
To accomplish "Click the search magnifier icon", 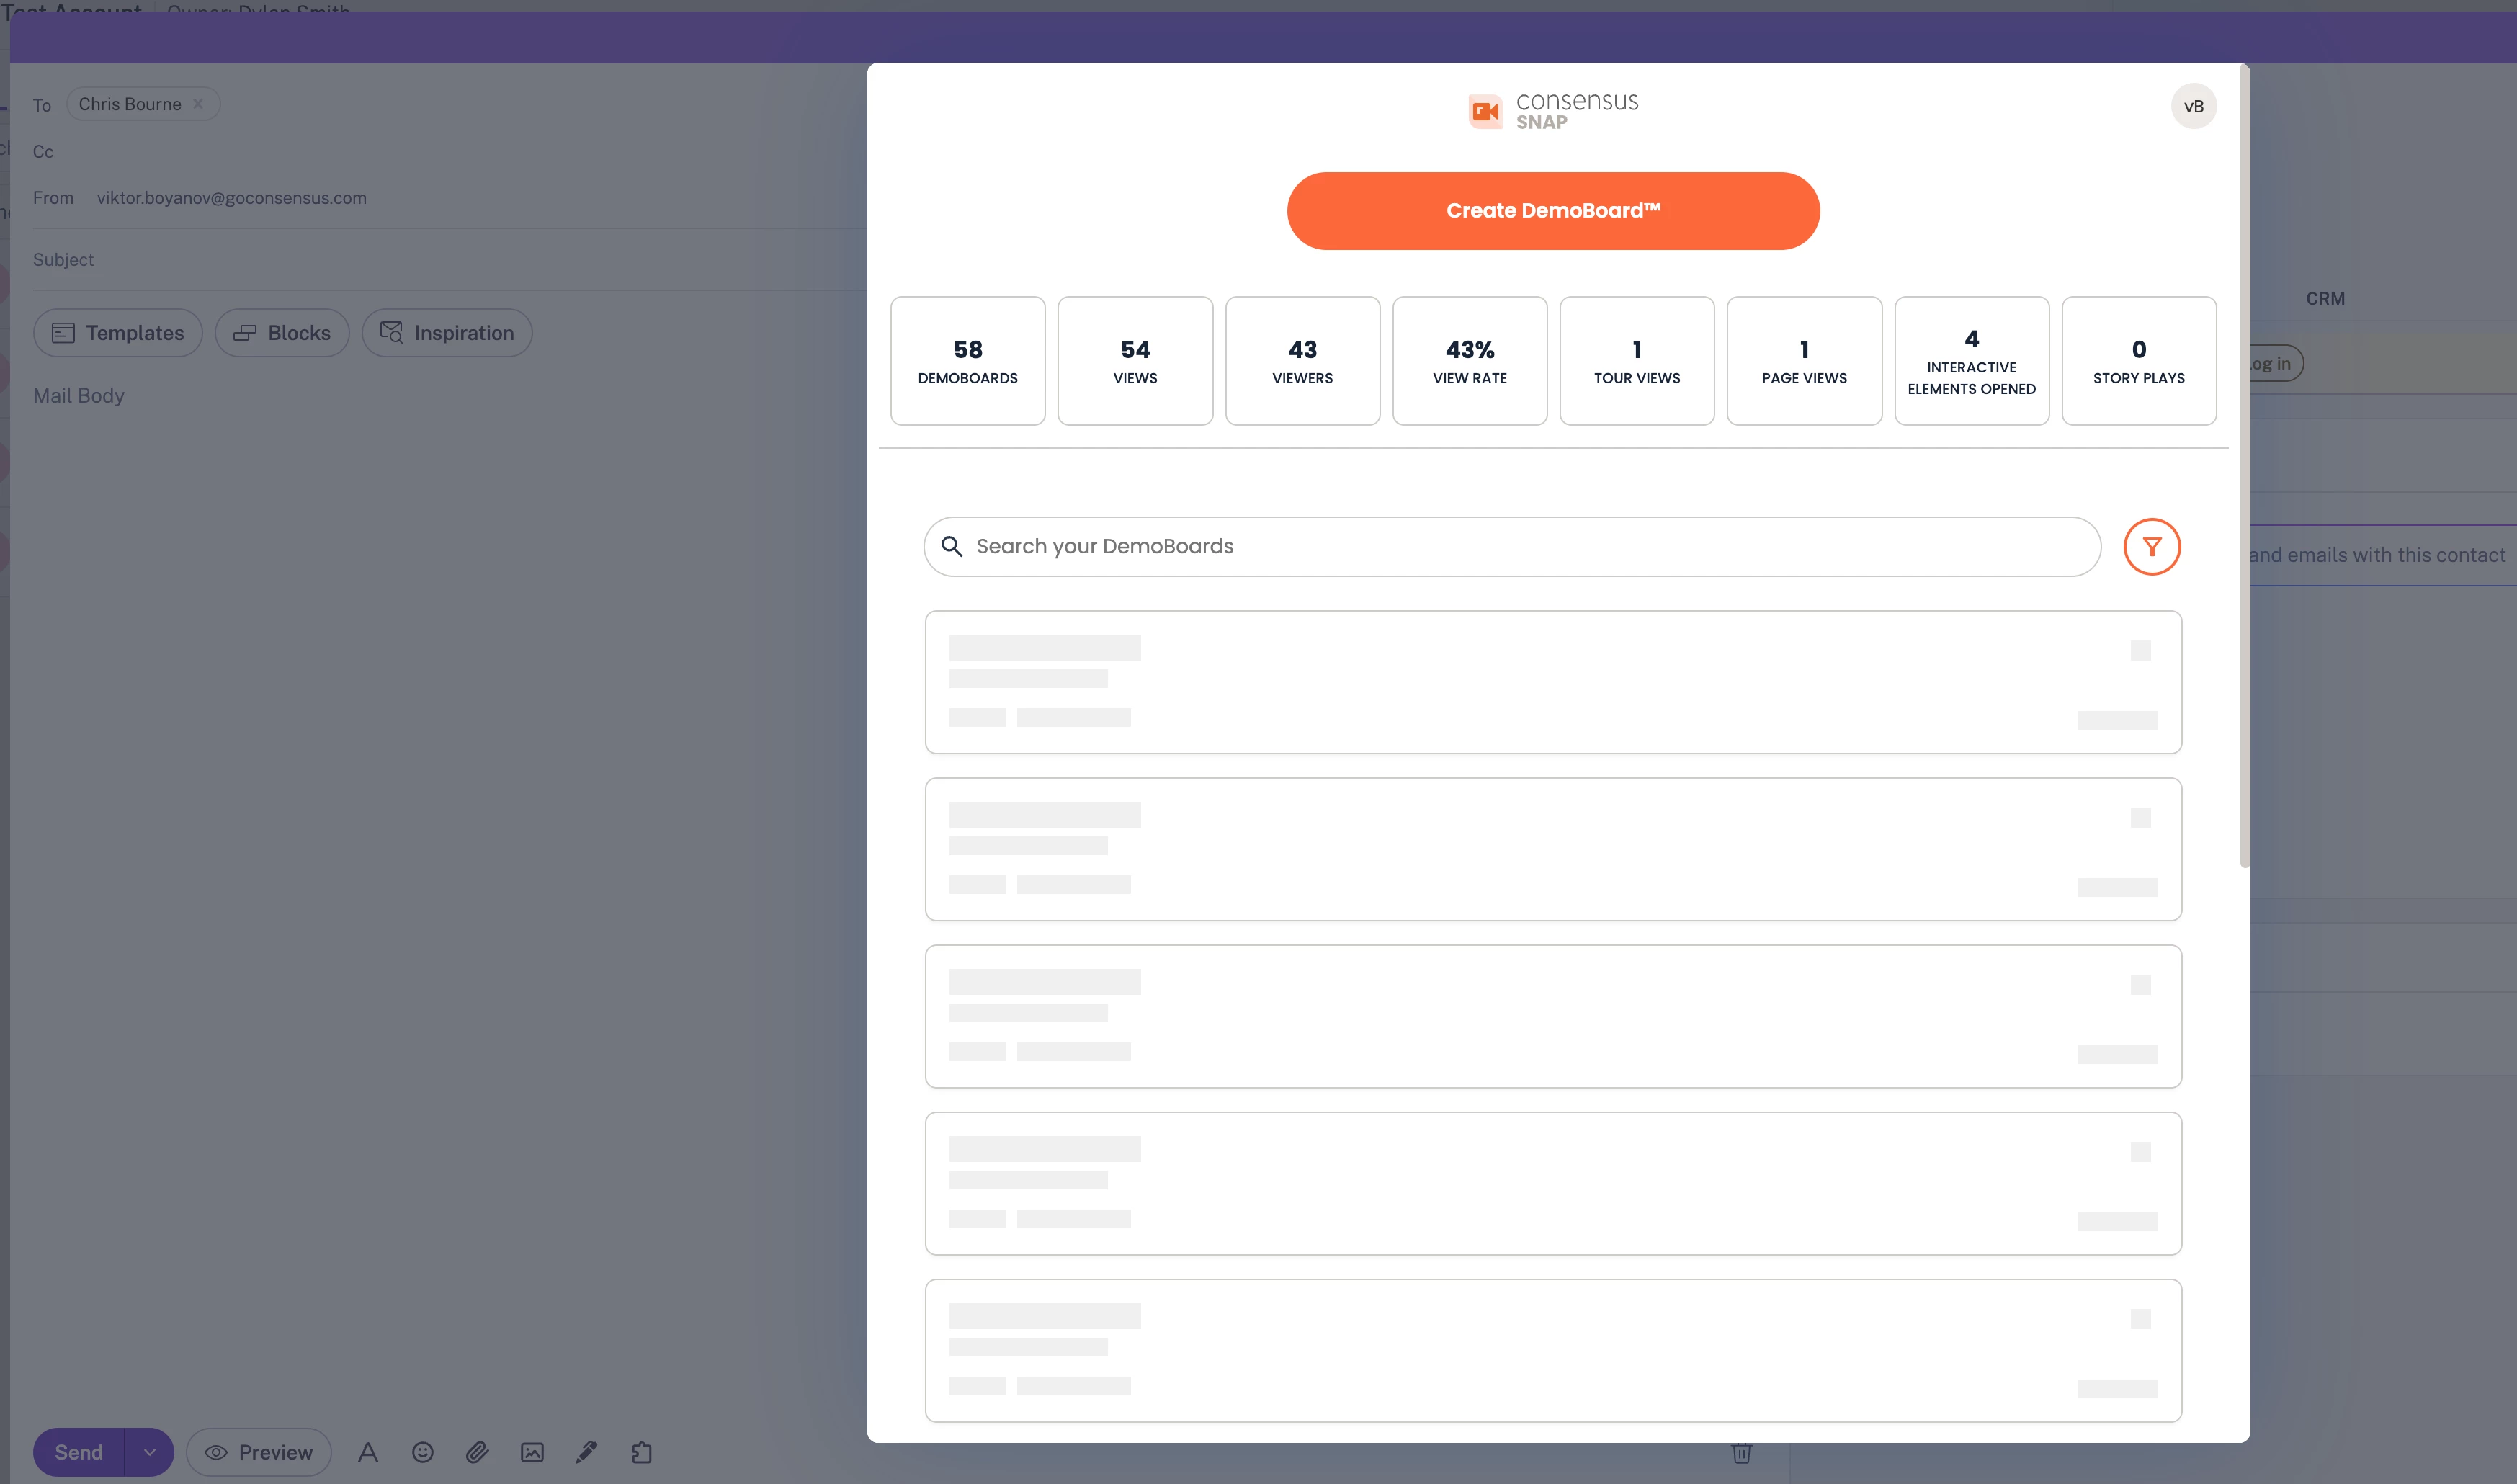I will click(952, 547).
